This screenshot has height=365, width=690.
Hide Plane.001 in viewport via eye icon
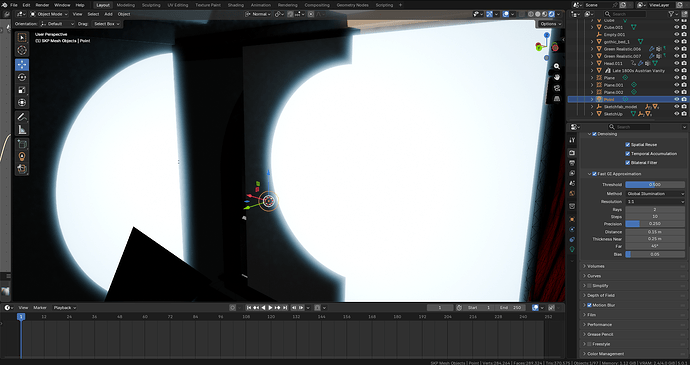[677, 85]
